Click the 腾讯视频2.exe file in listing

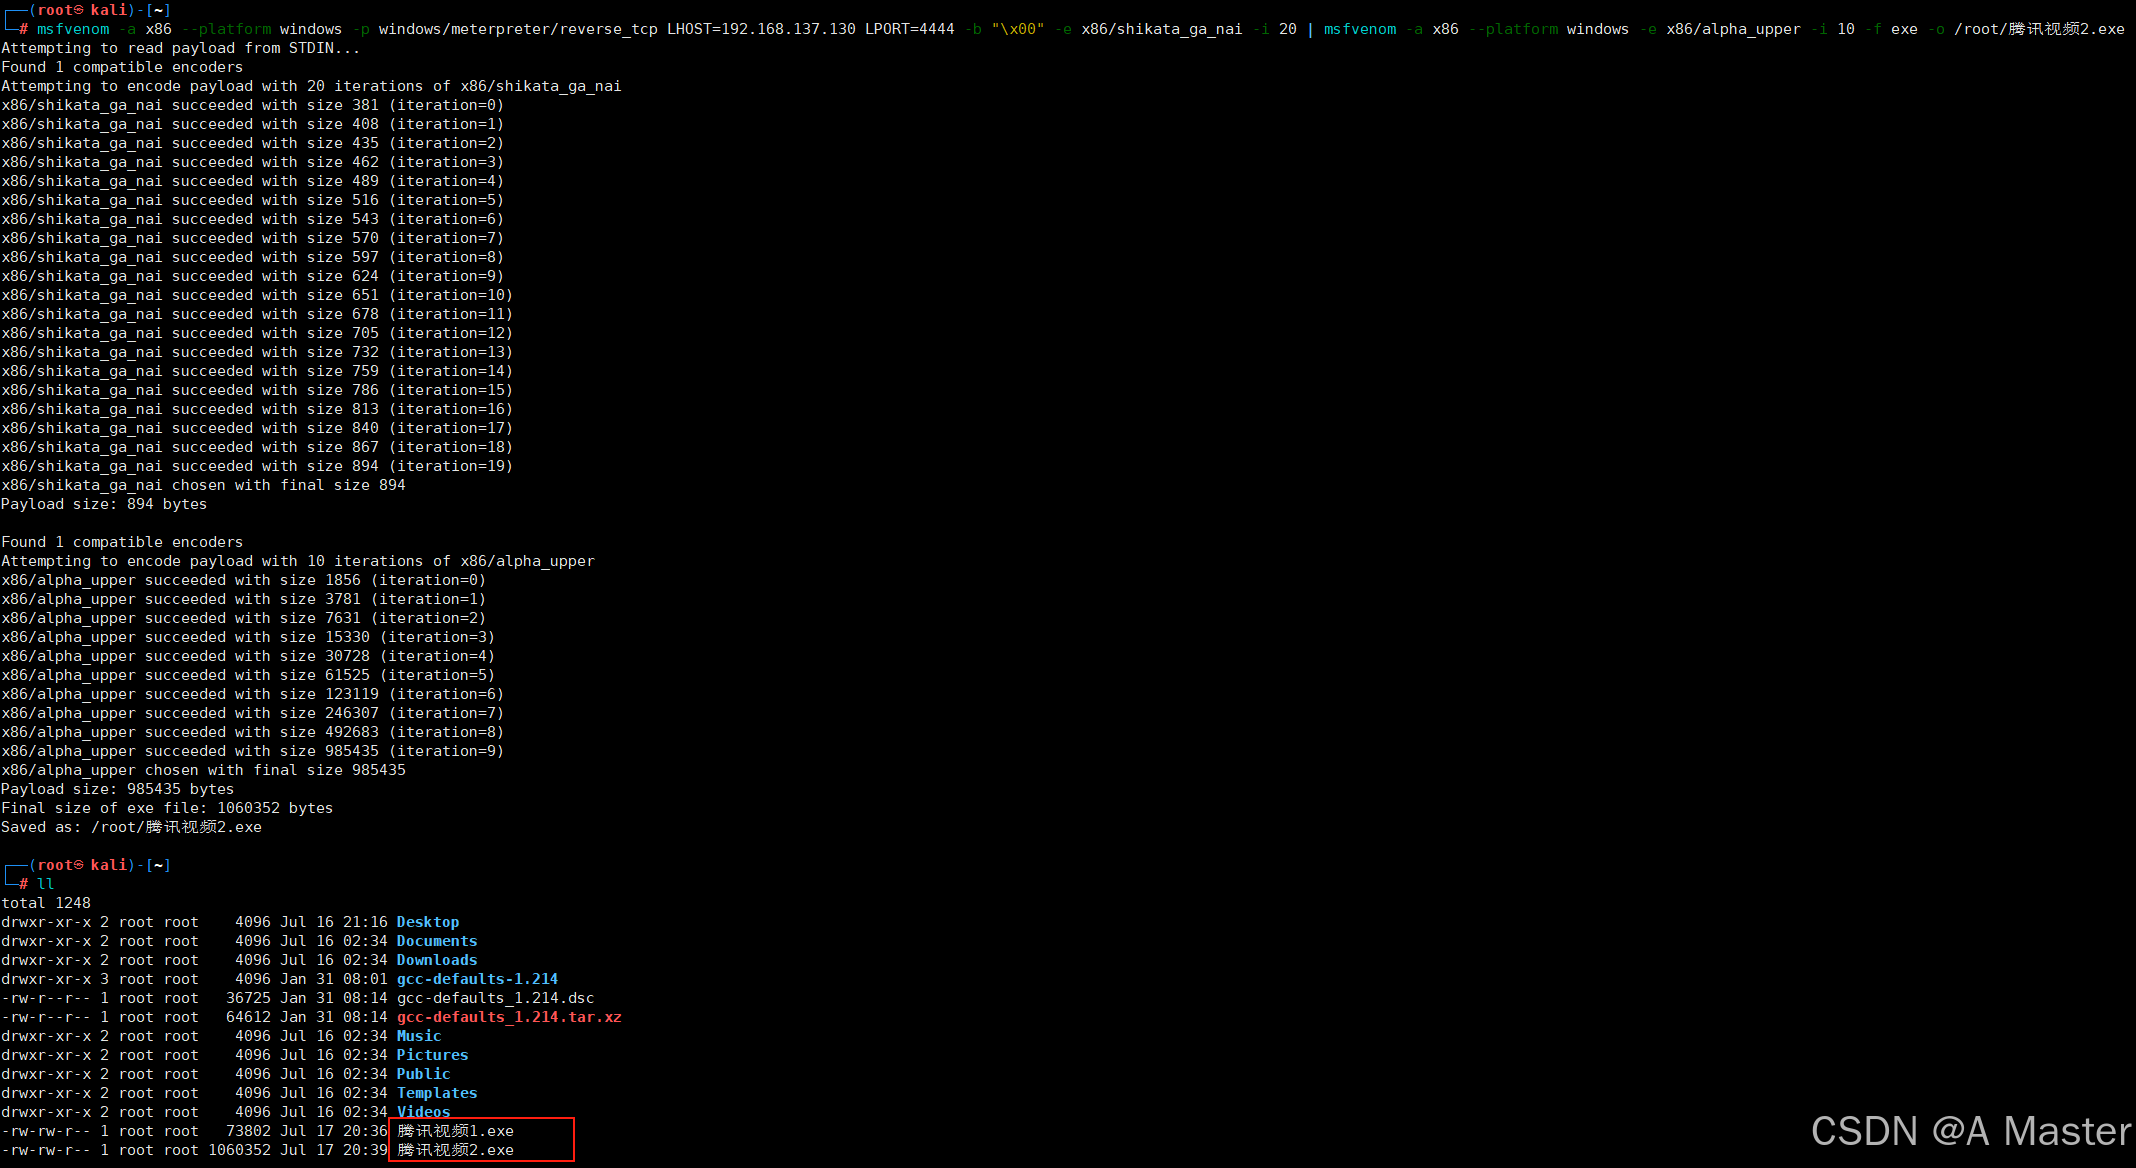(x=455, y=1150)
